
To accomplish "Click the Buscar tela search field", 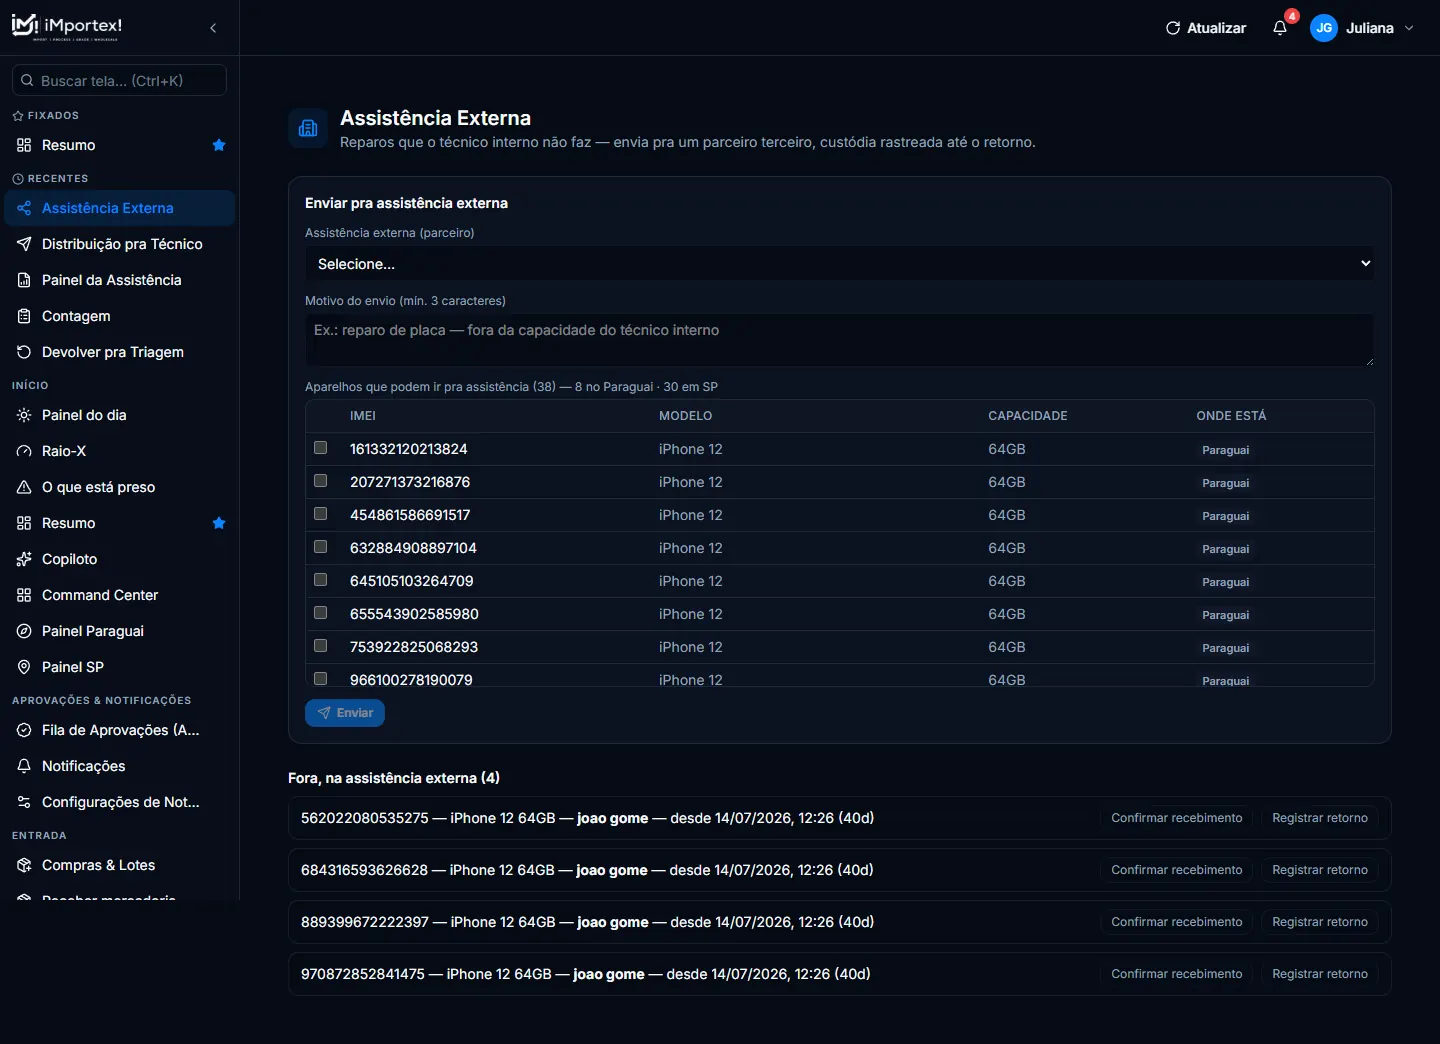I will click(119, 81).
